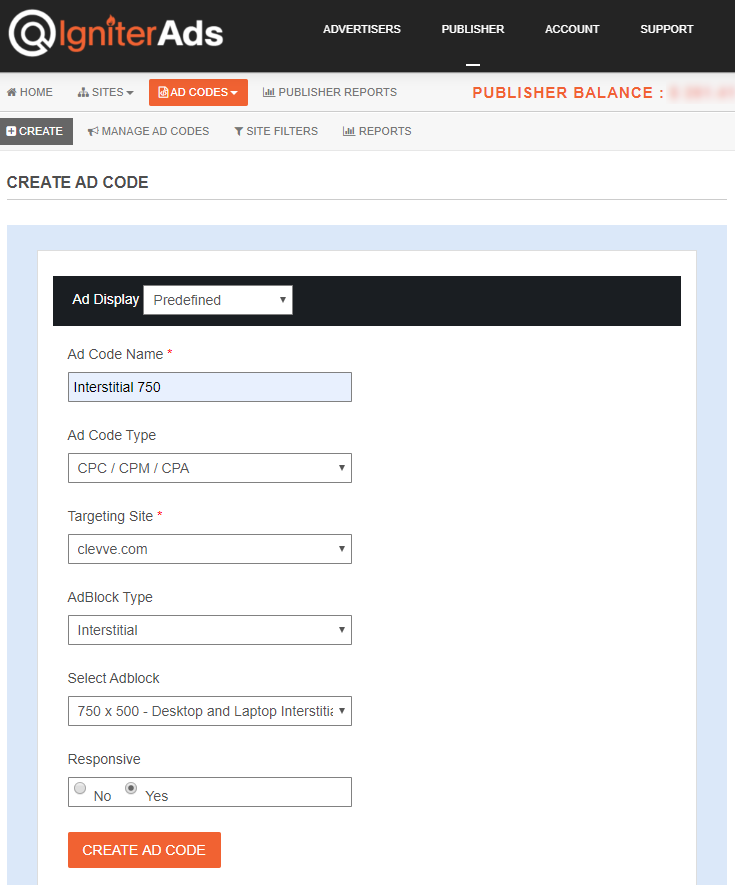Click the Create Ad Code button
Viewport: 735px width, 885px height.
(x=144, y=849)
